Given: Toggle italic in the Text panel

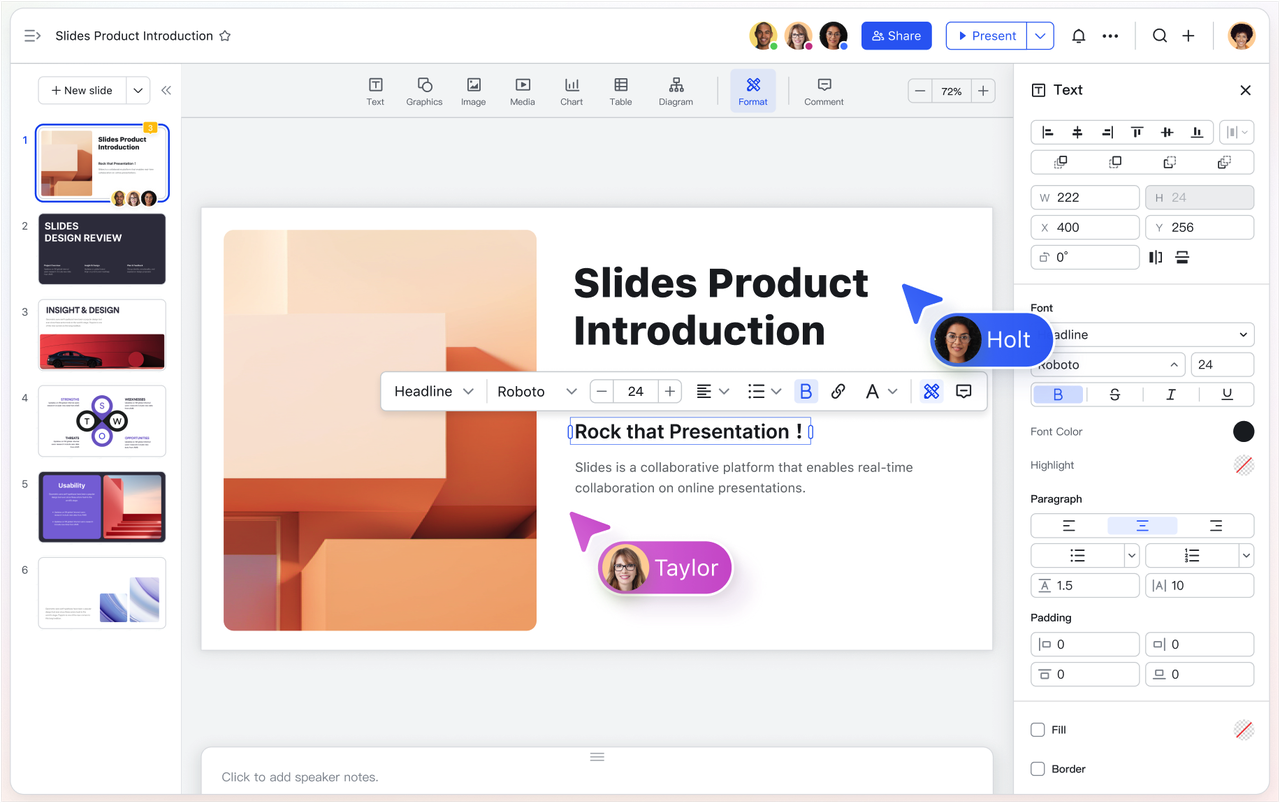Looking at the screenshot, I should [x=1170, y=395].
